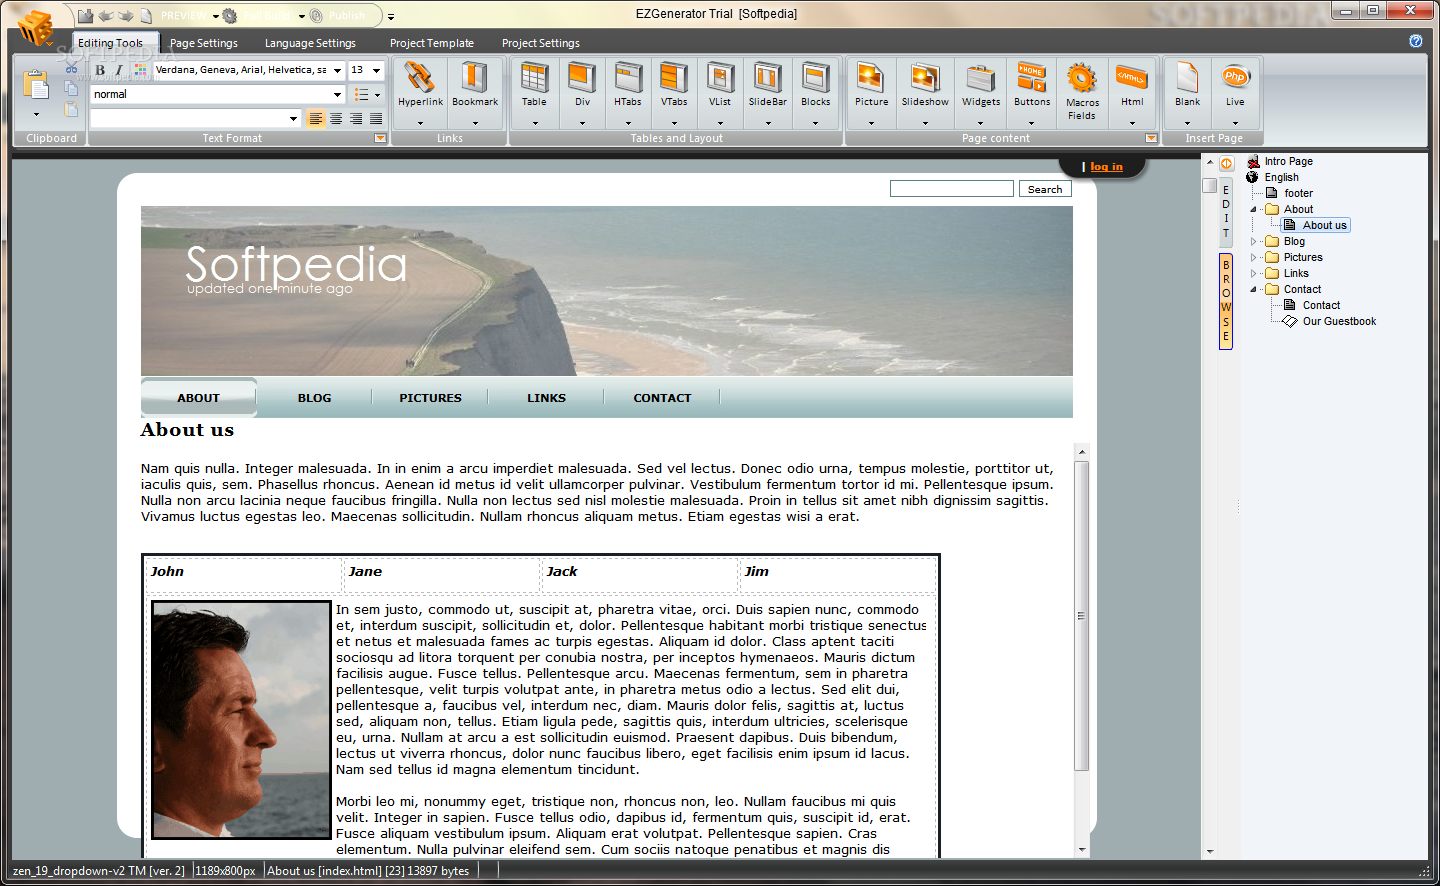The height and width of the screenshot is (886, 1440).
Task: Insert a VList element
Action: tap(720, 94)
